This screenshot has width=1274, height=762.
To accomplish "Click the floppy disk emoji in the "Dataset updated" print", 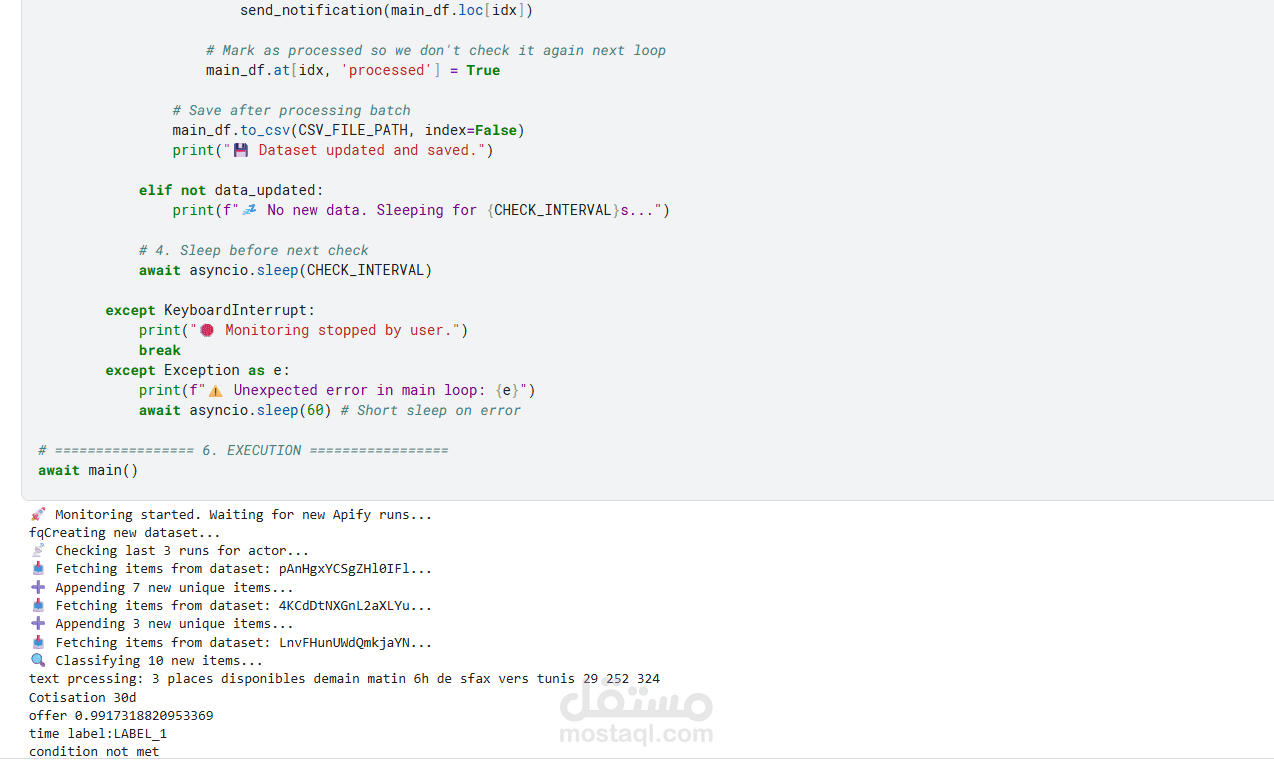I will [241, 150].
